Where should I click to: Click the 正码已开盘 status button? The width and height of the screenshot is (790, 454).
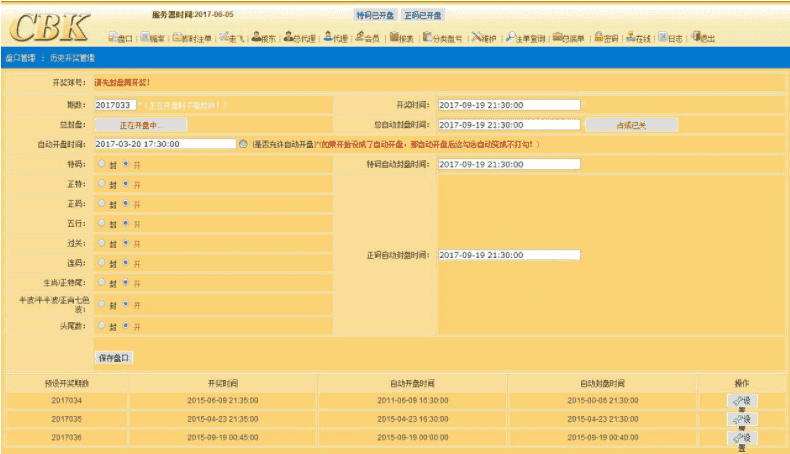point(423,15)
